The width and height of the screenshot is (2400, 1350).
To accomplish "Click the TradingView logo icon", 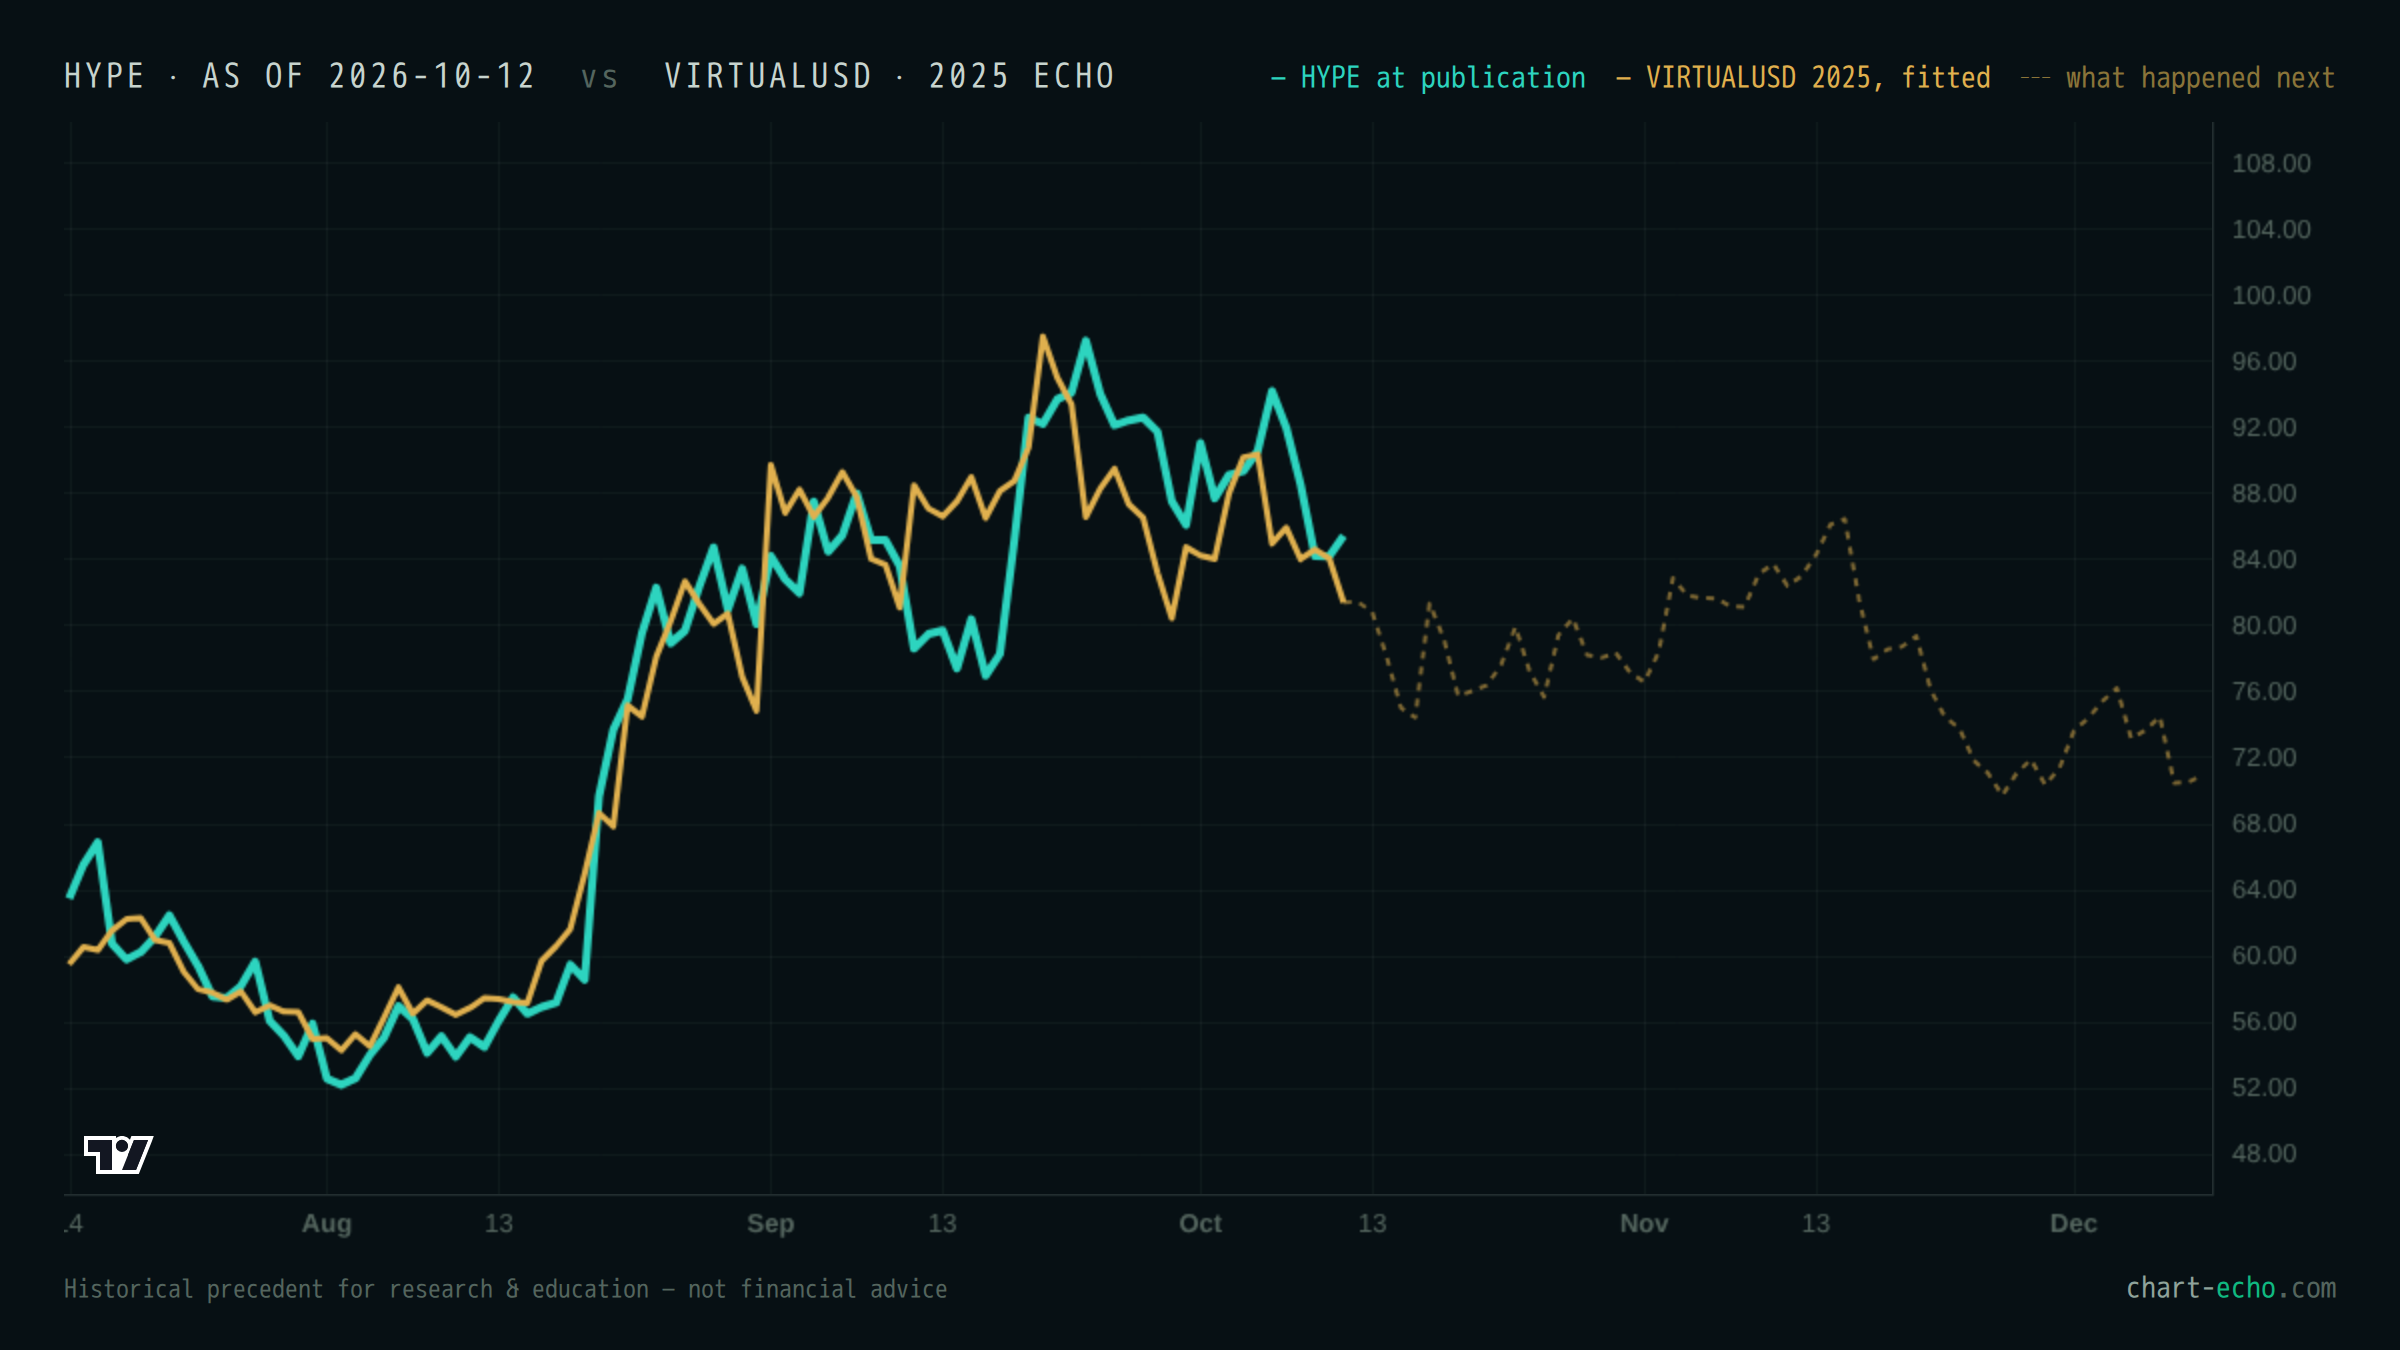I will click(118, 1154).
